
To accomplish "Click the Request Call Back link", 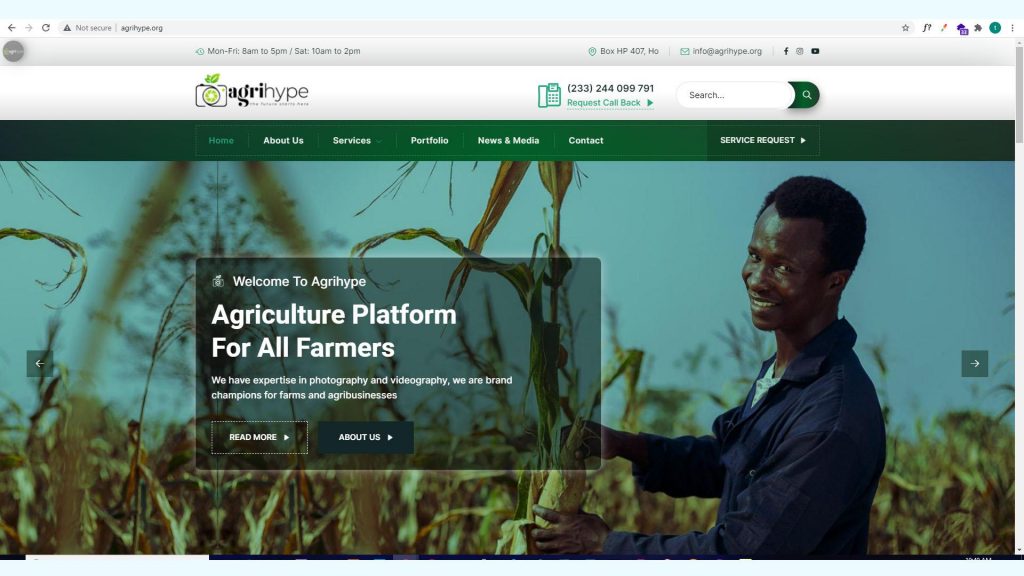I will [610, 103].
